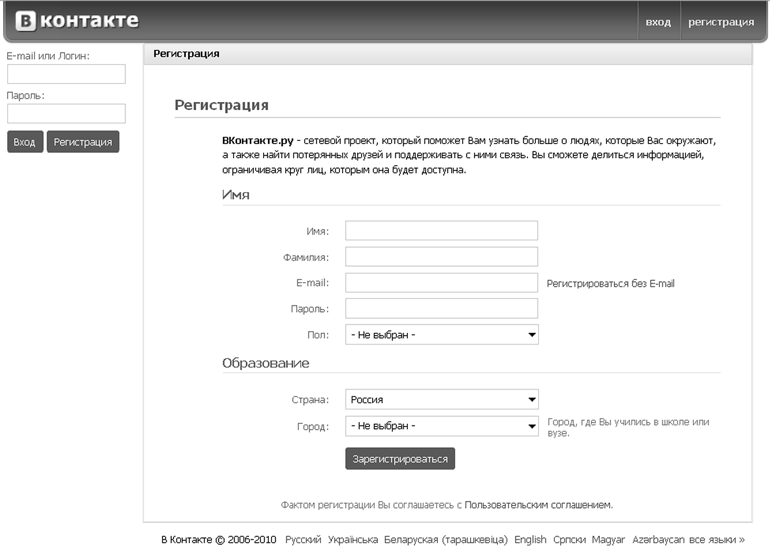Viewport: 770px width, 549px height.
Task: Click the registration form 'Пароль' field
Action: [441, 309]
